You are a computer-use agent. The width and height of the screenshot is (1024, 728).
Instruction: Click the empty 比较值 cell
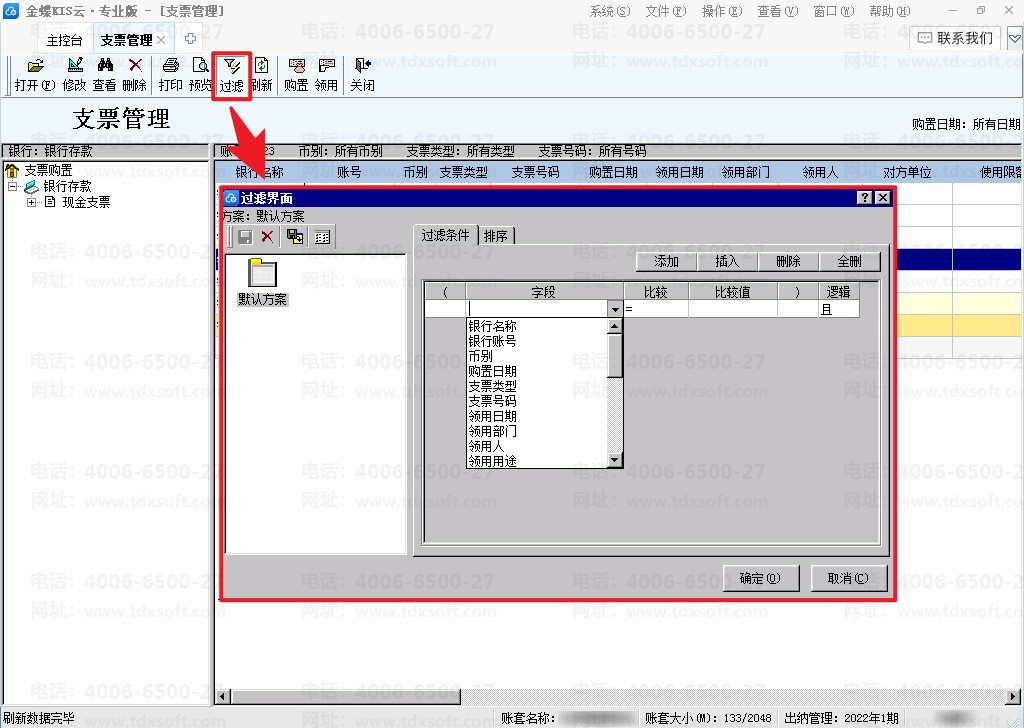coord(733,309)
